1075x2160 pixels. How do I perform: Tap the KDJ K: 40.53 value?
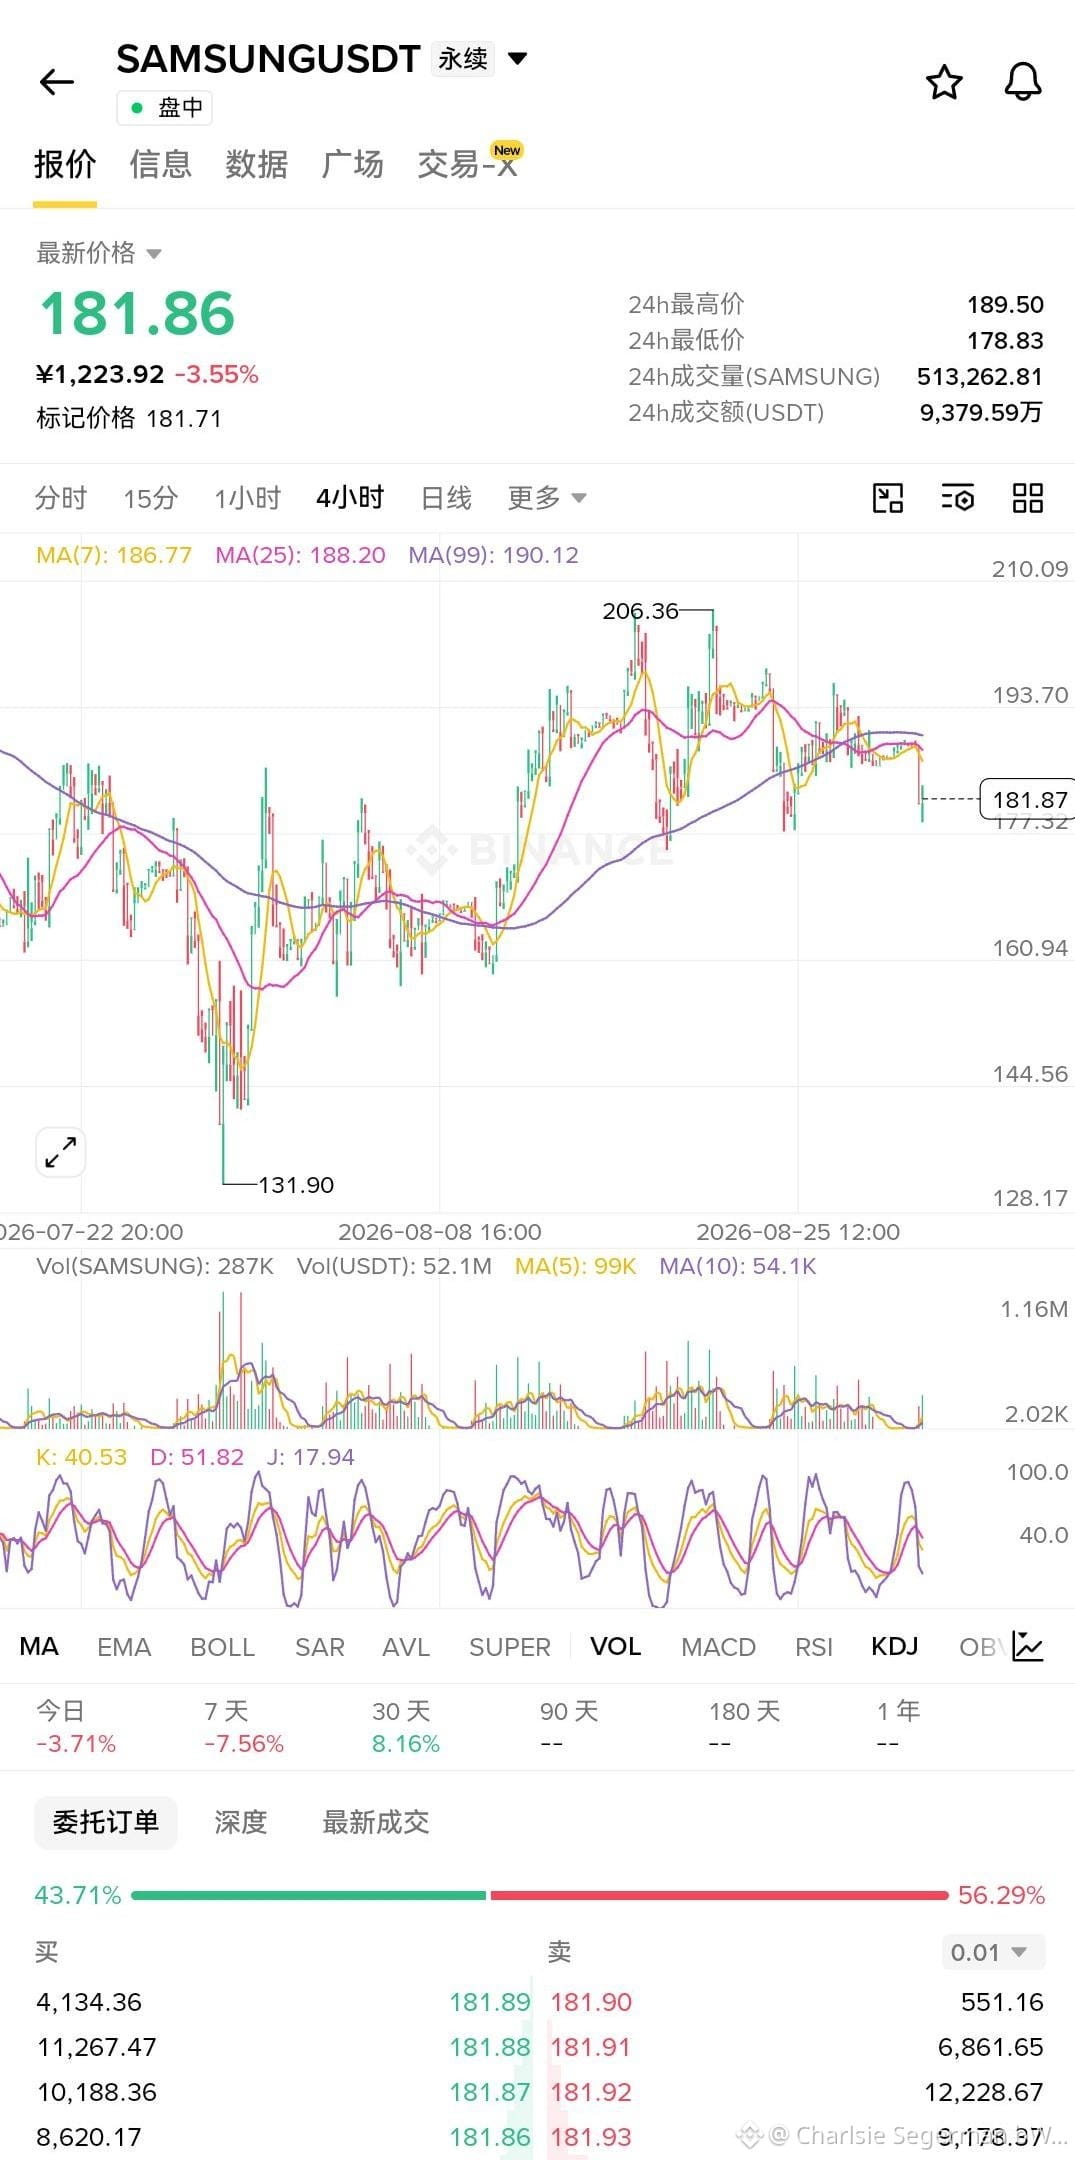82,1457
